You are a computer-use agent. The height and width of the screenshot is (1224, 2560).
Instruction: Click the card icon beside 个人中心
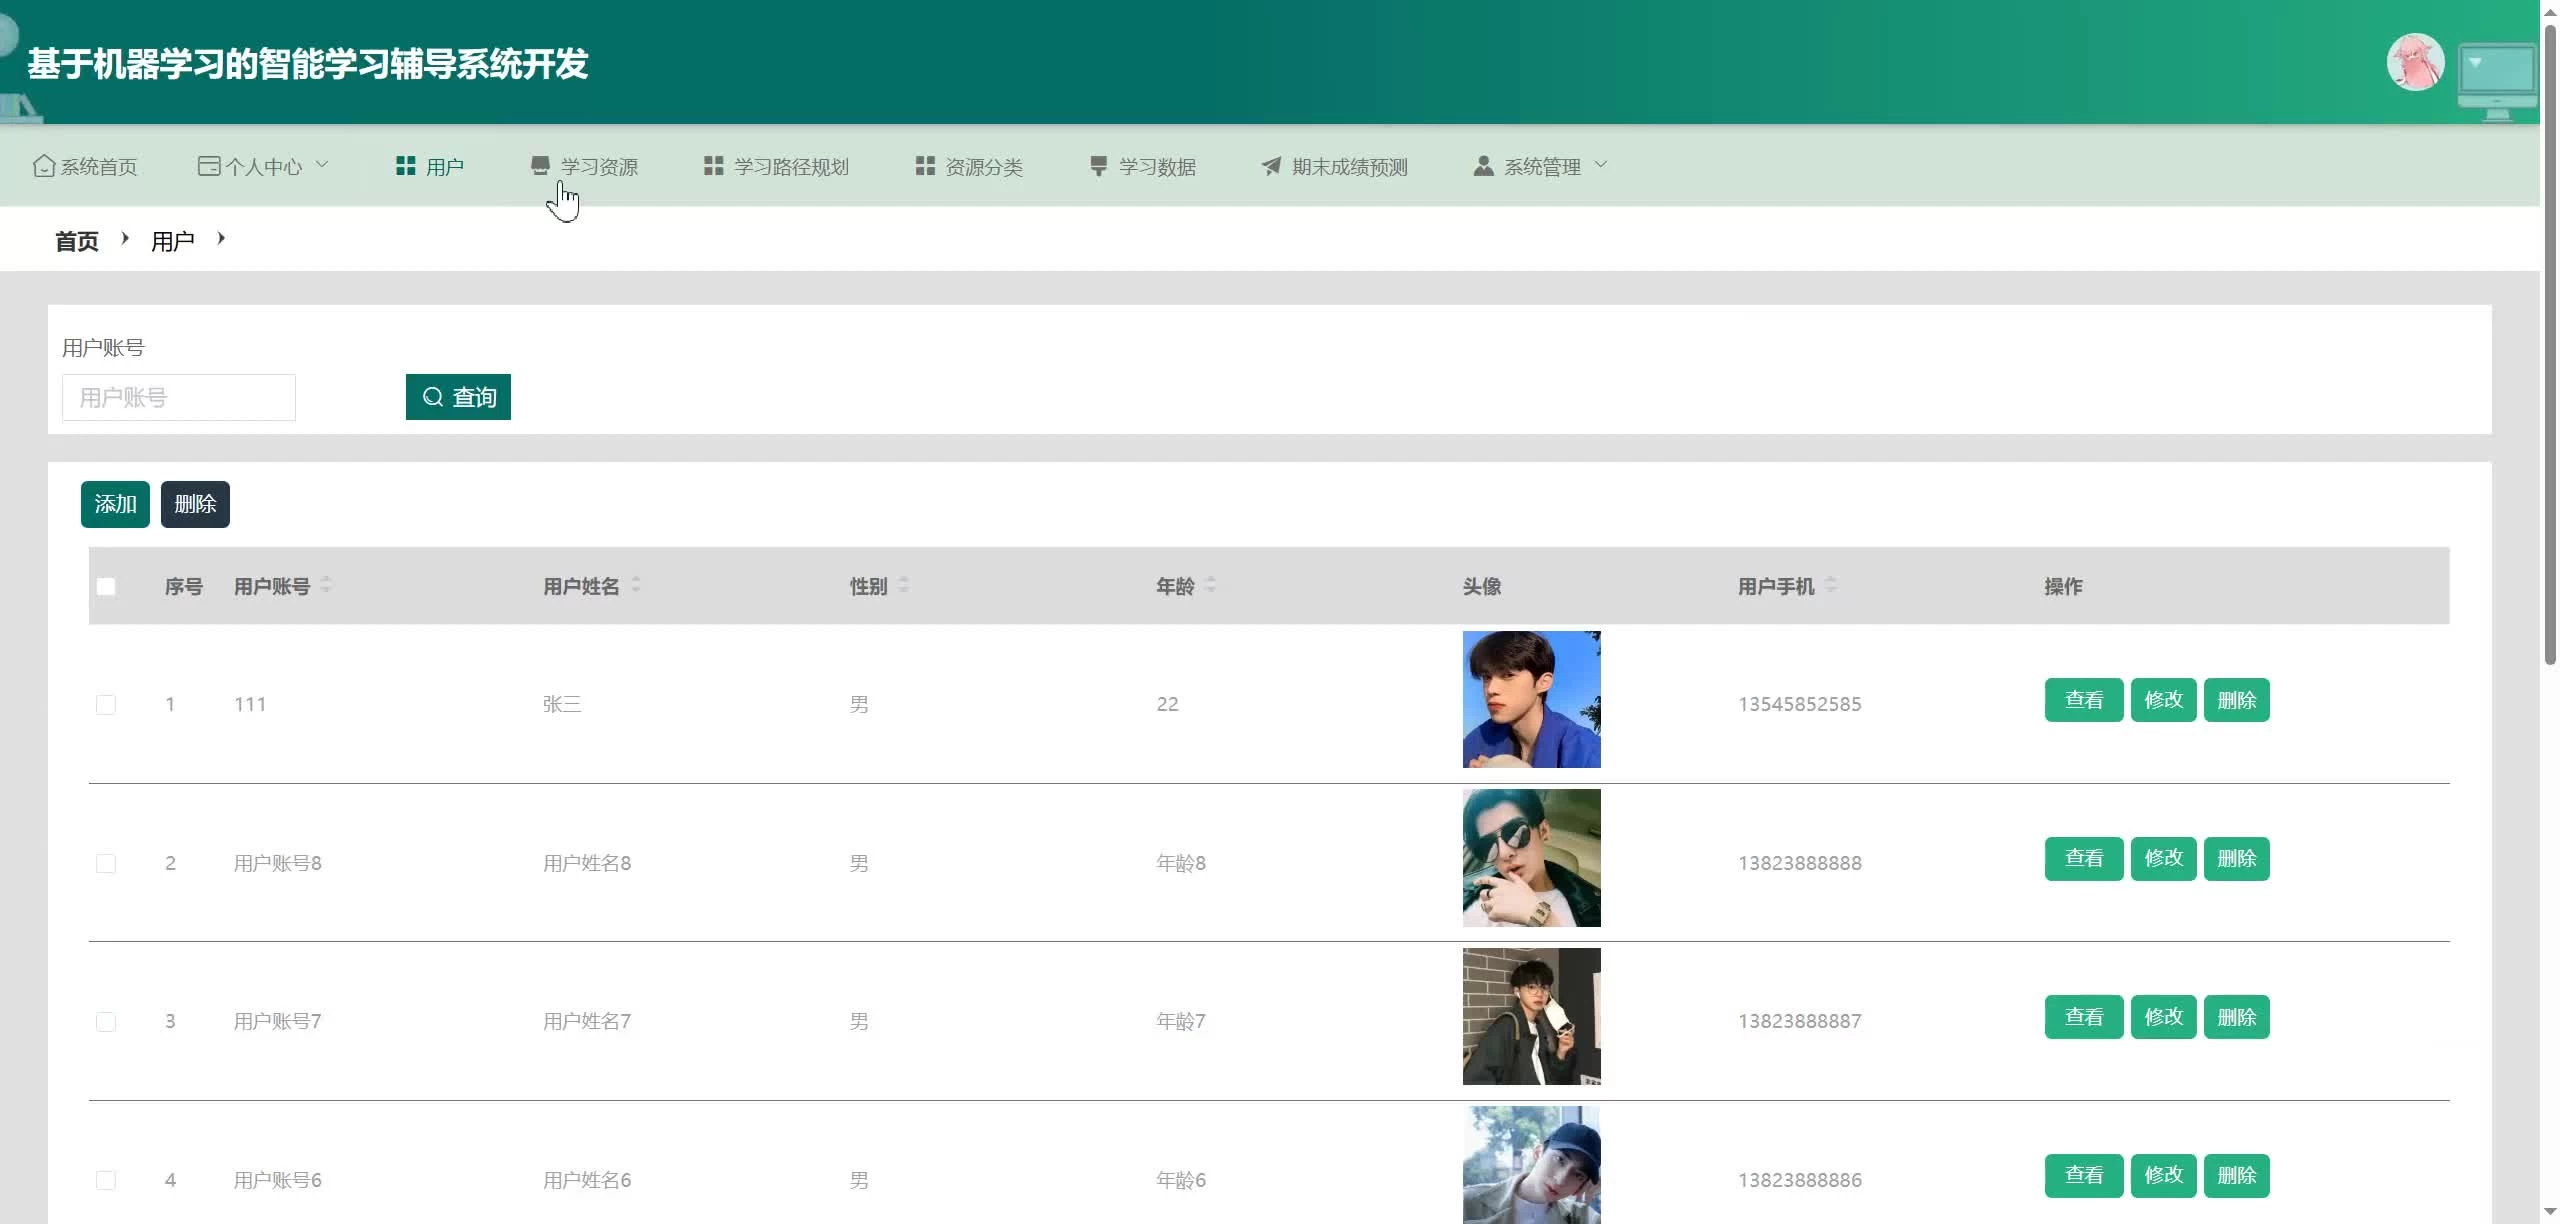pos(208,166)
